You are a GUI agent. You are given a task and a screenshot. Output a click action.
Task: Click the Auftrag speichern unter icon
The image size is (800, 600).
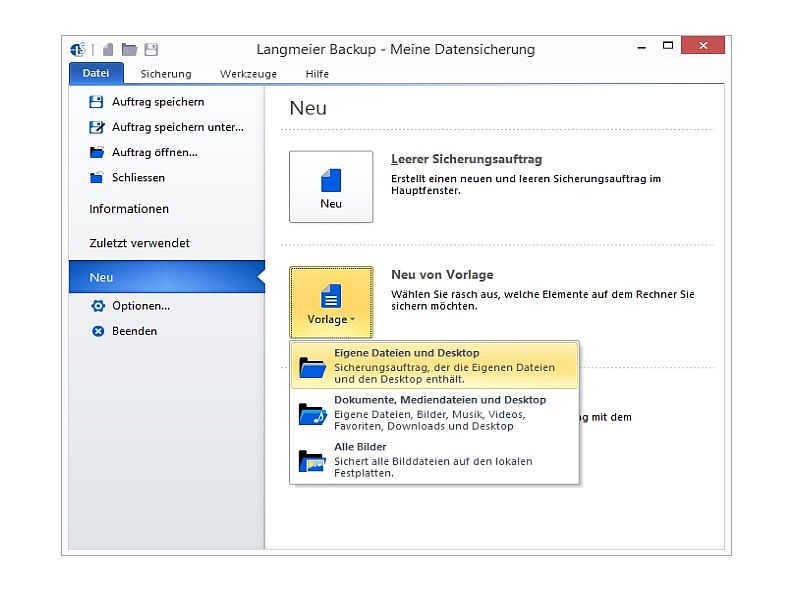tap(96, 127)
